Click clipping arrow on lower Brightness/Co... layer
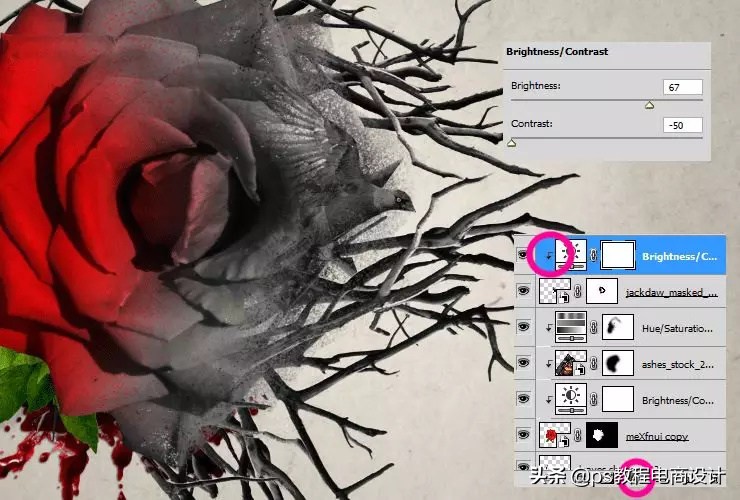Image resolution: width=740 pixels, height=500 pixels. click(x=548, y=399)
